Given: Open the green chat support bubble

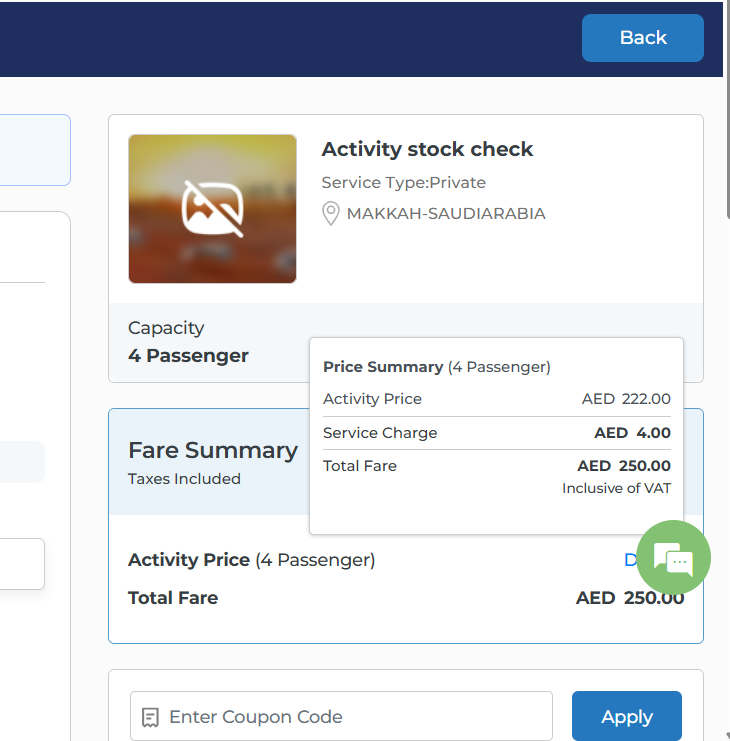Looking at the screenshot, I should pos(673,558).
